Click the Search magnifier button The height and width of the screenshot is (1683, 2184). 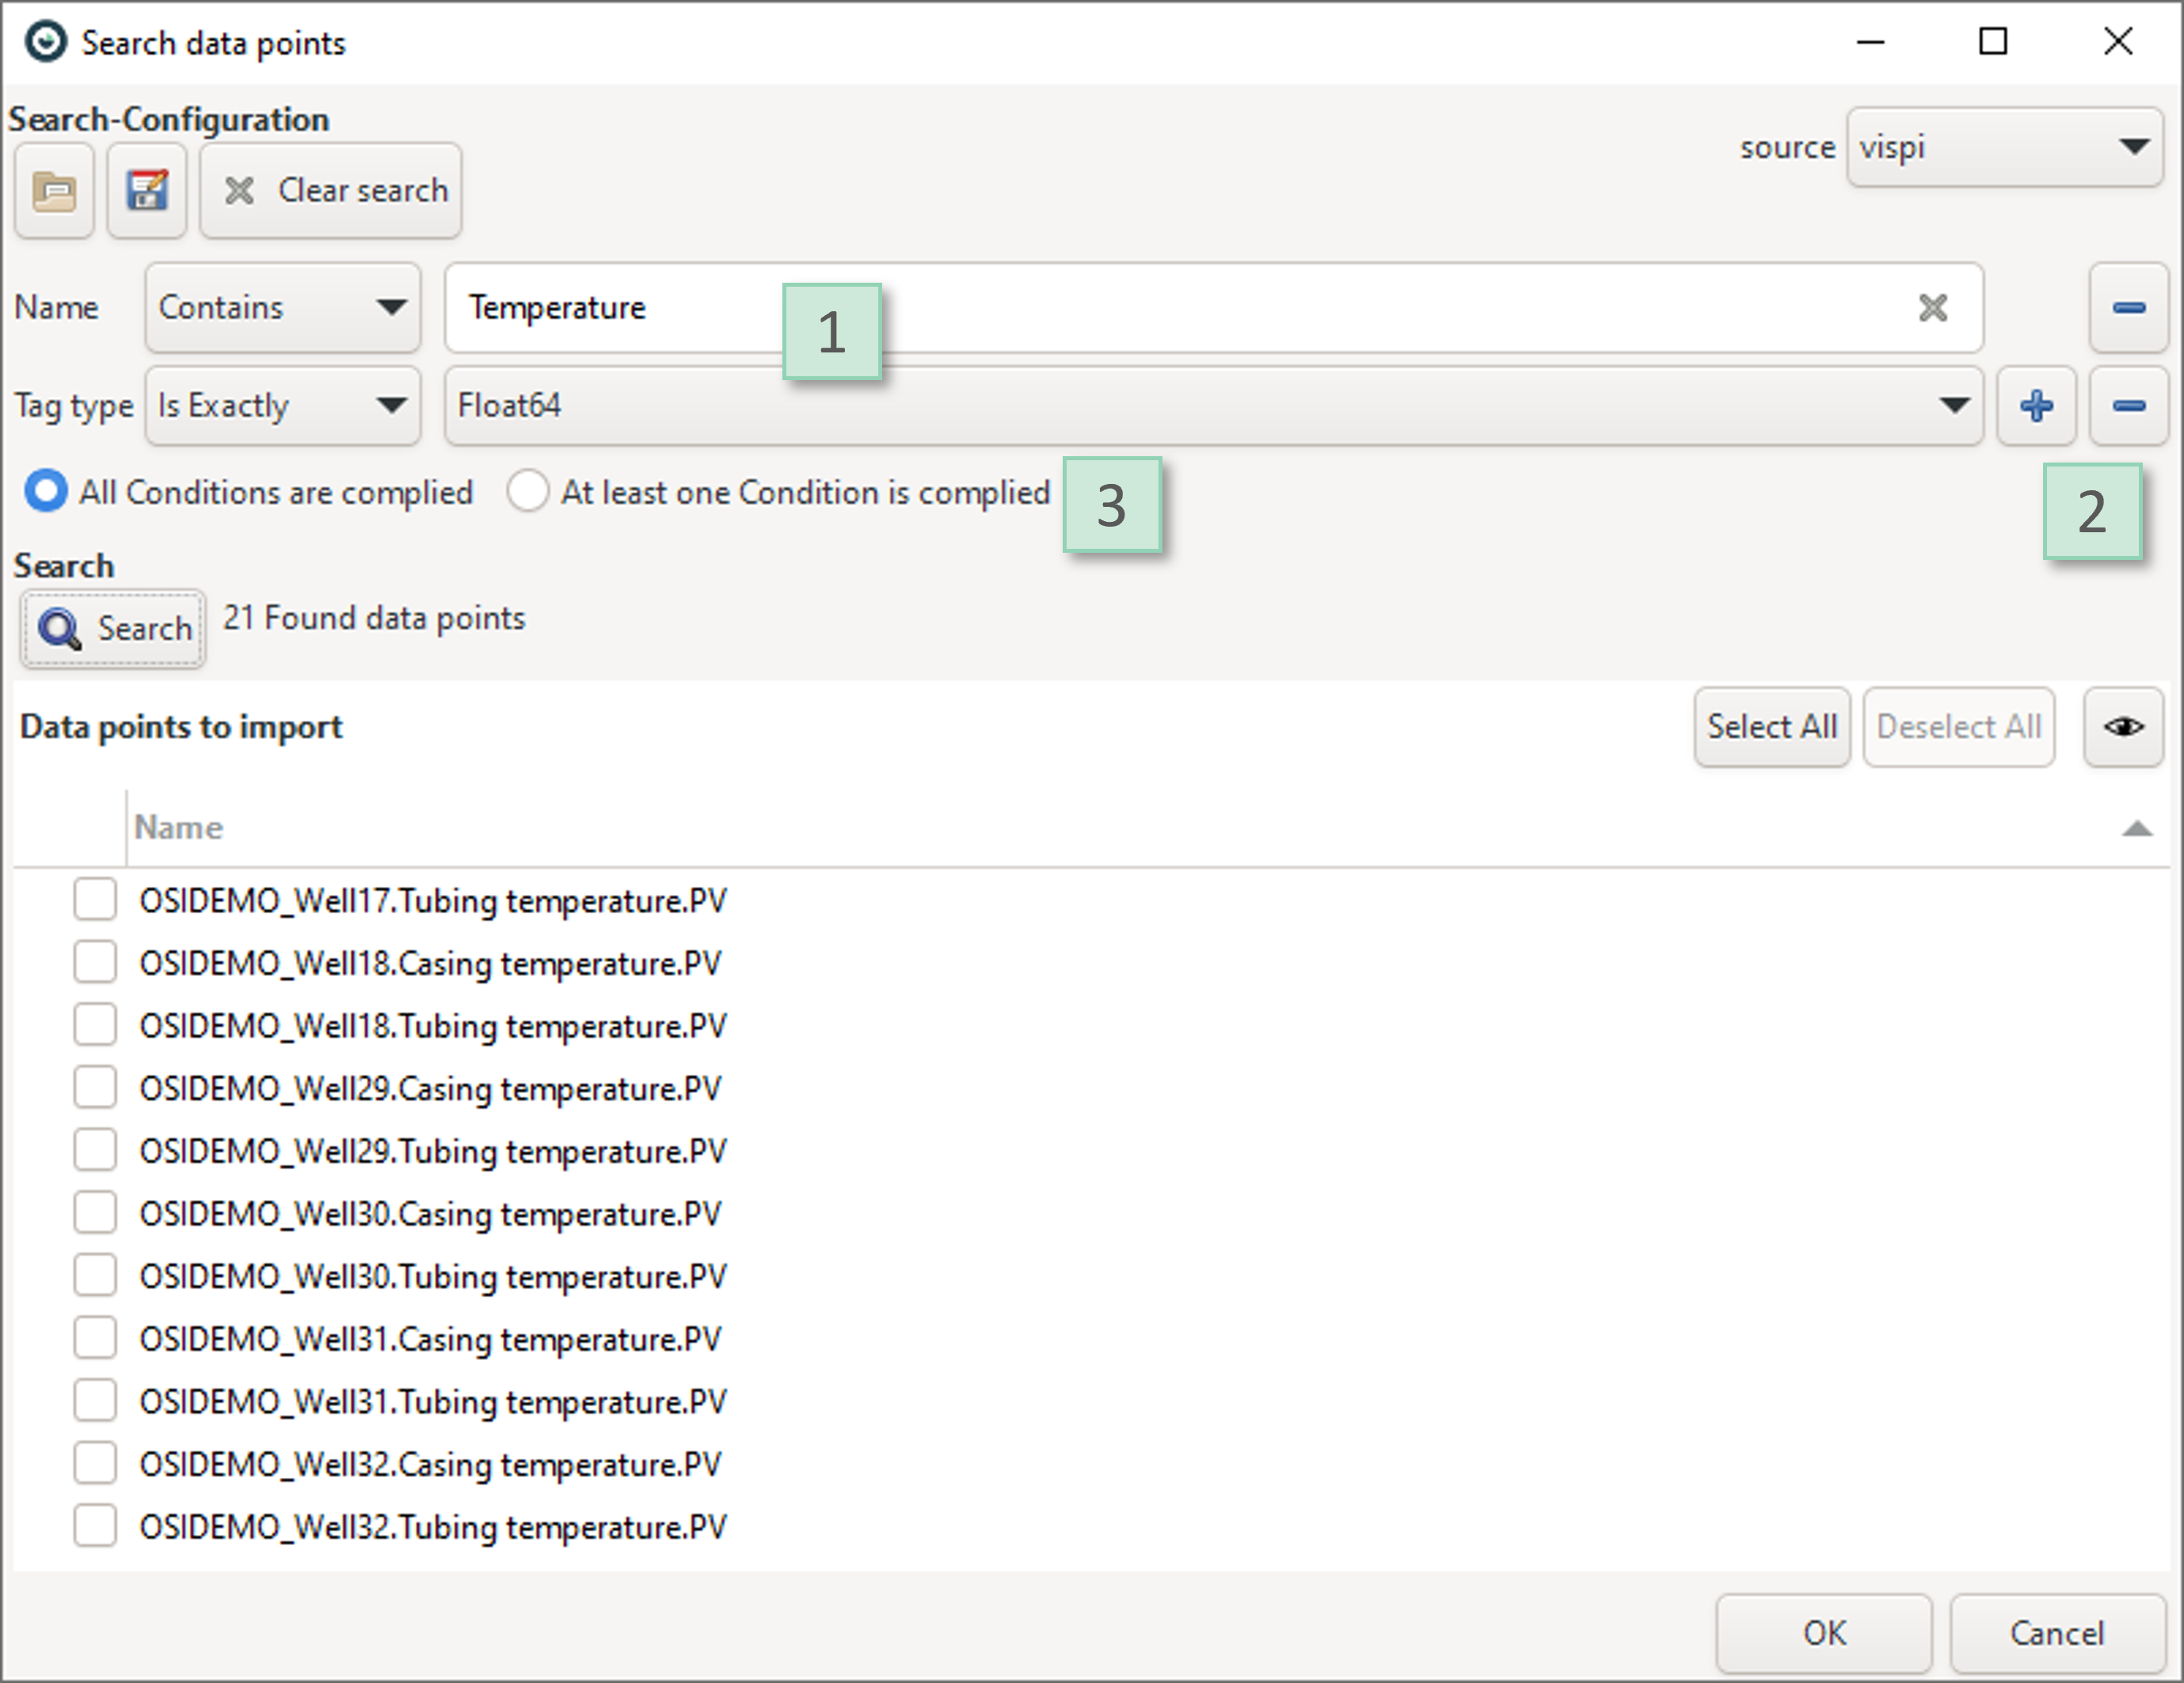click(x=113, y=628)
